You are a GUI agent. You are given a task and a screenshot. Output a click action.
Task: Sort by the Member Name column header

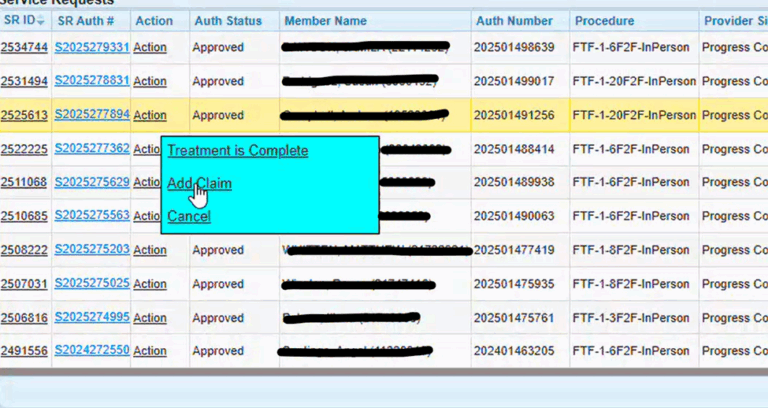click(325, 21)
